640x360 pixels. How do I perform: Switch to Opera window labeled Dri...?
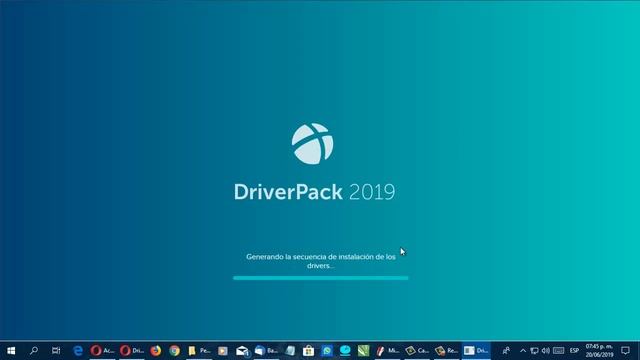[x=132, y=351]
